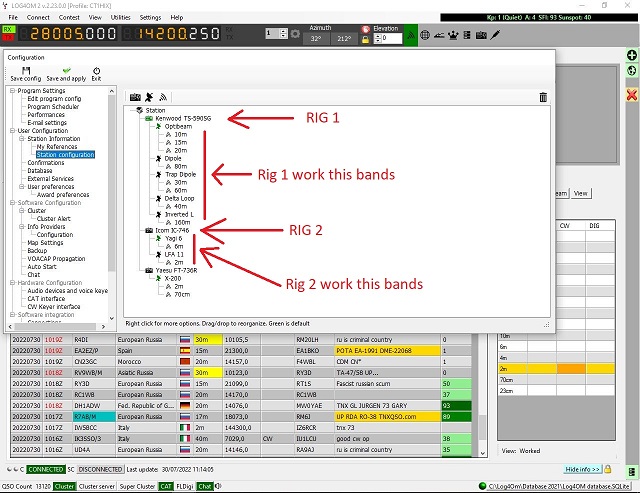Click the speaker icon in status bar
Viewport: 640px width, 493px height.
(218, 486)
